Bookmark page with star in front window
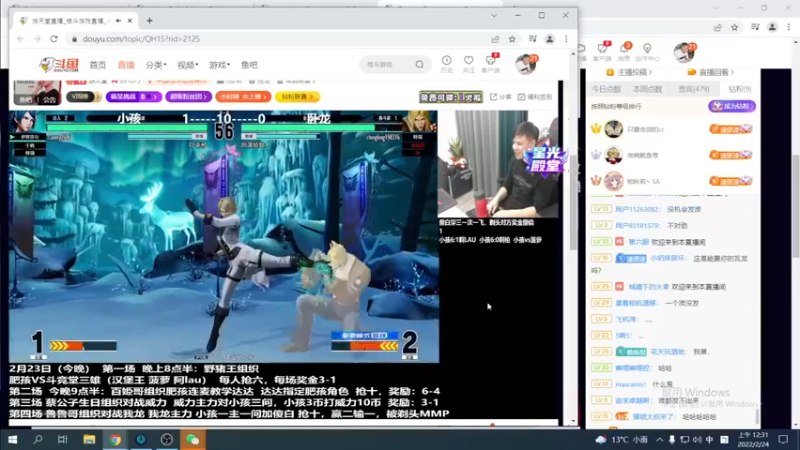The image size is (800, 450). point(512,39)
